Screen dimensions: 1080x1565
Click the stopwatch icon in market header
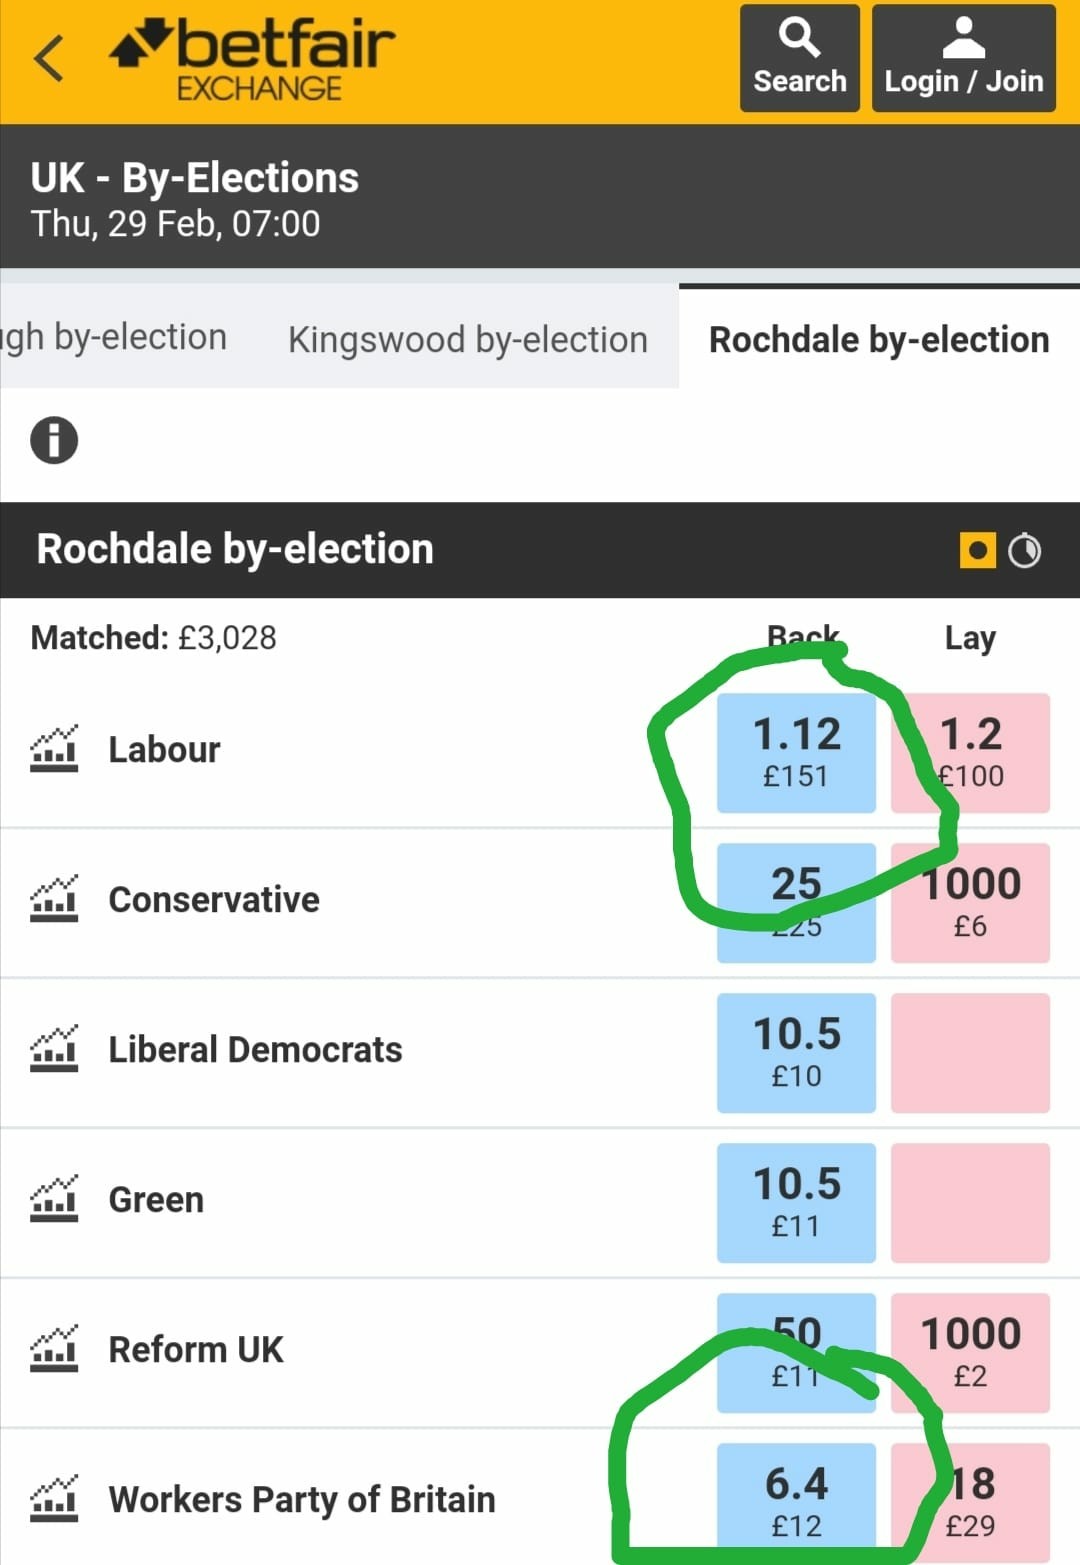click(x=1025, y=550)
